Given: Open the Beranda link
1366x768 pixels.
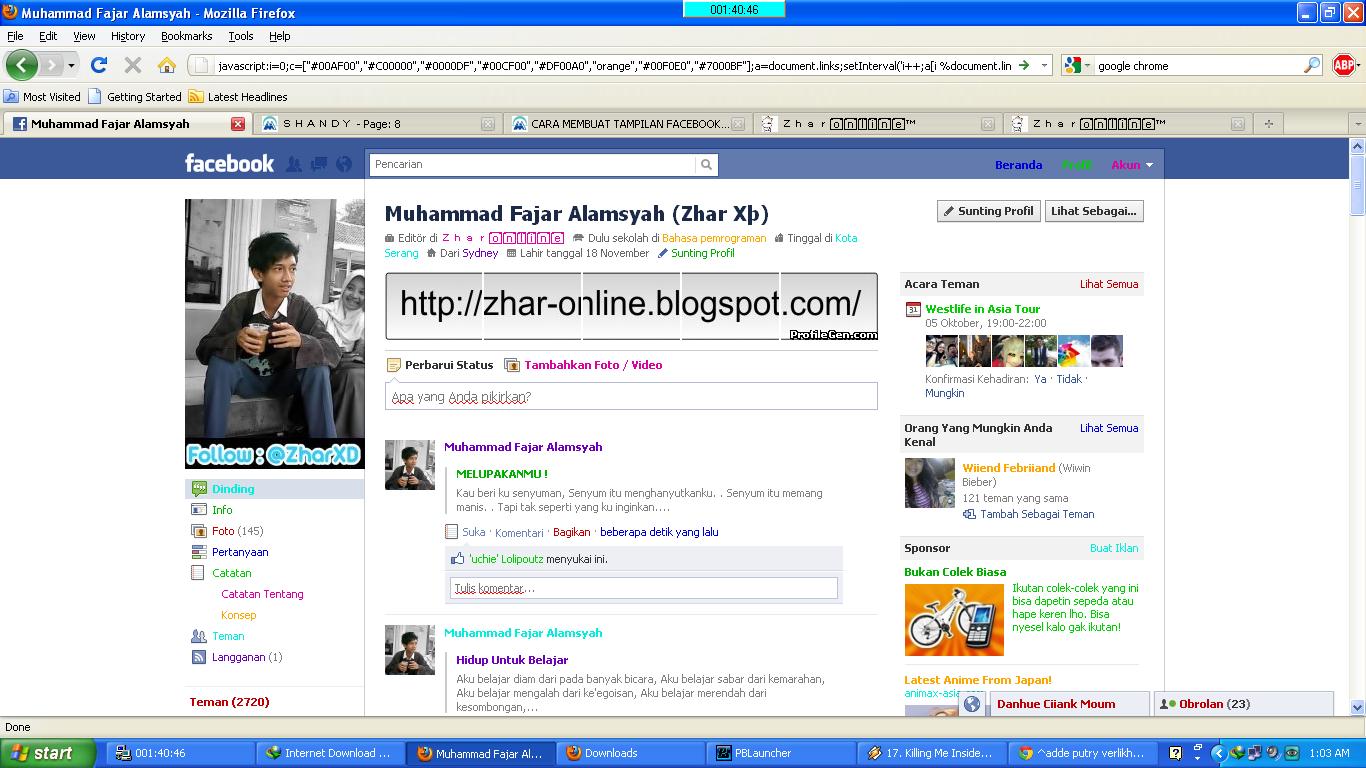Looking at the screenshot, I should pos(1018,165).
